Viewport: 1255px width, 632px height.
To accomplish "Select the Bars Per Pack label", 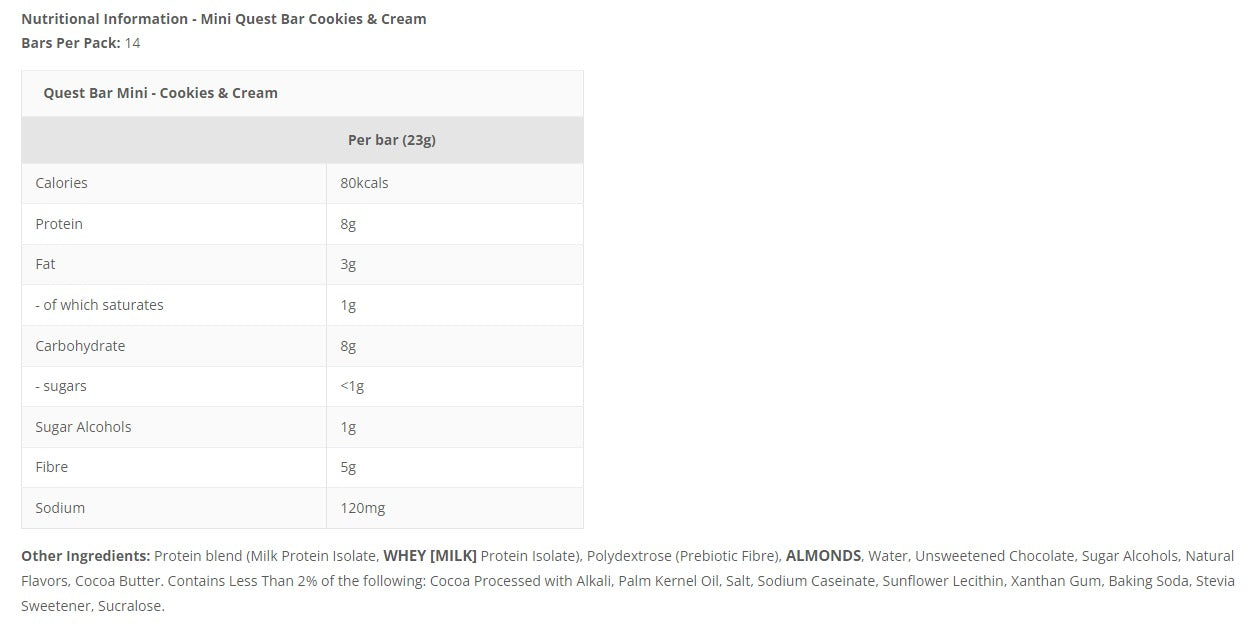I will pos(71,43).
